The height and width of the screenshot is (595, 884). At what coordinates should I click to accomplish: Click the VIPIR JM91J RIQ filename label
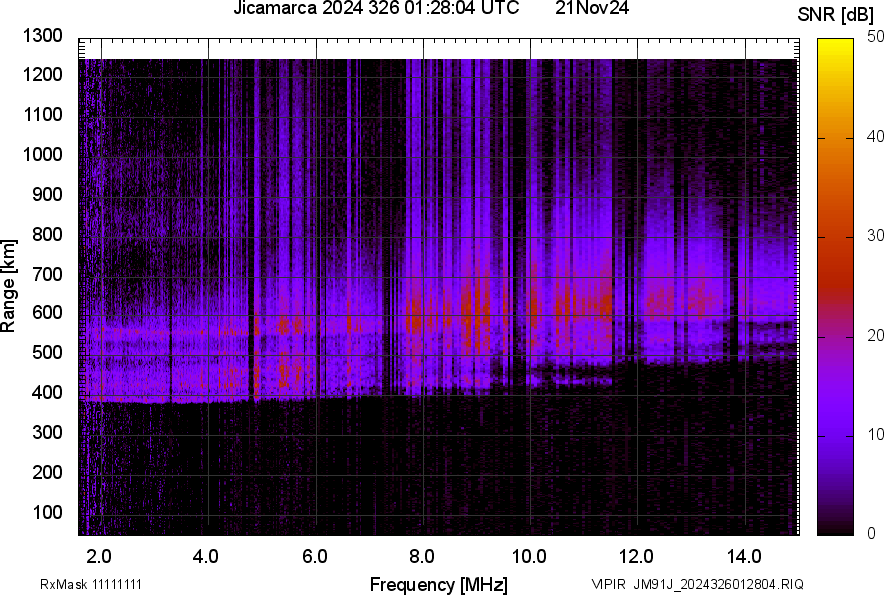[x=697, y=584]
